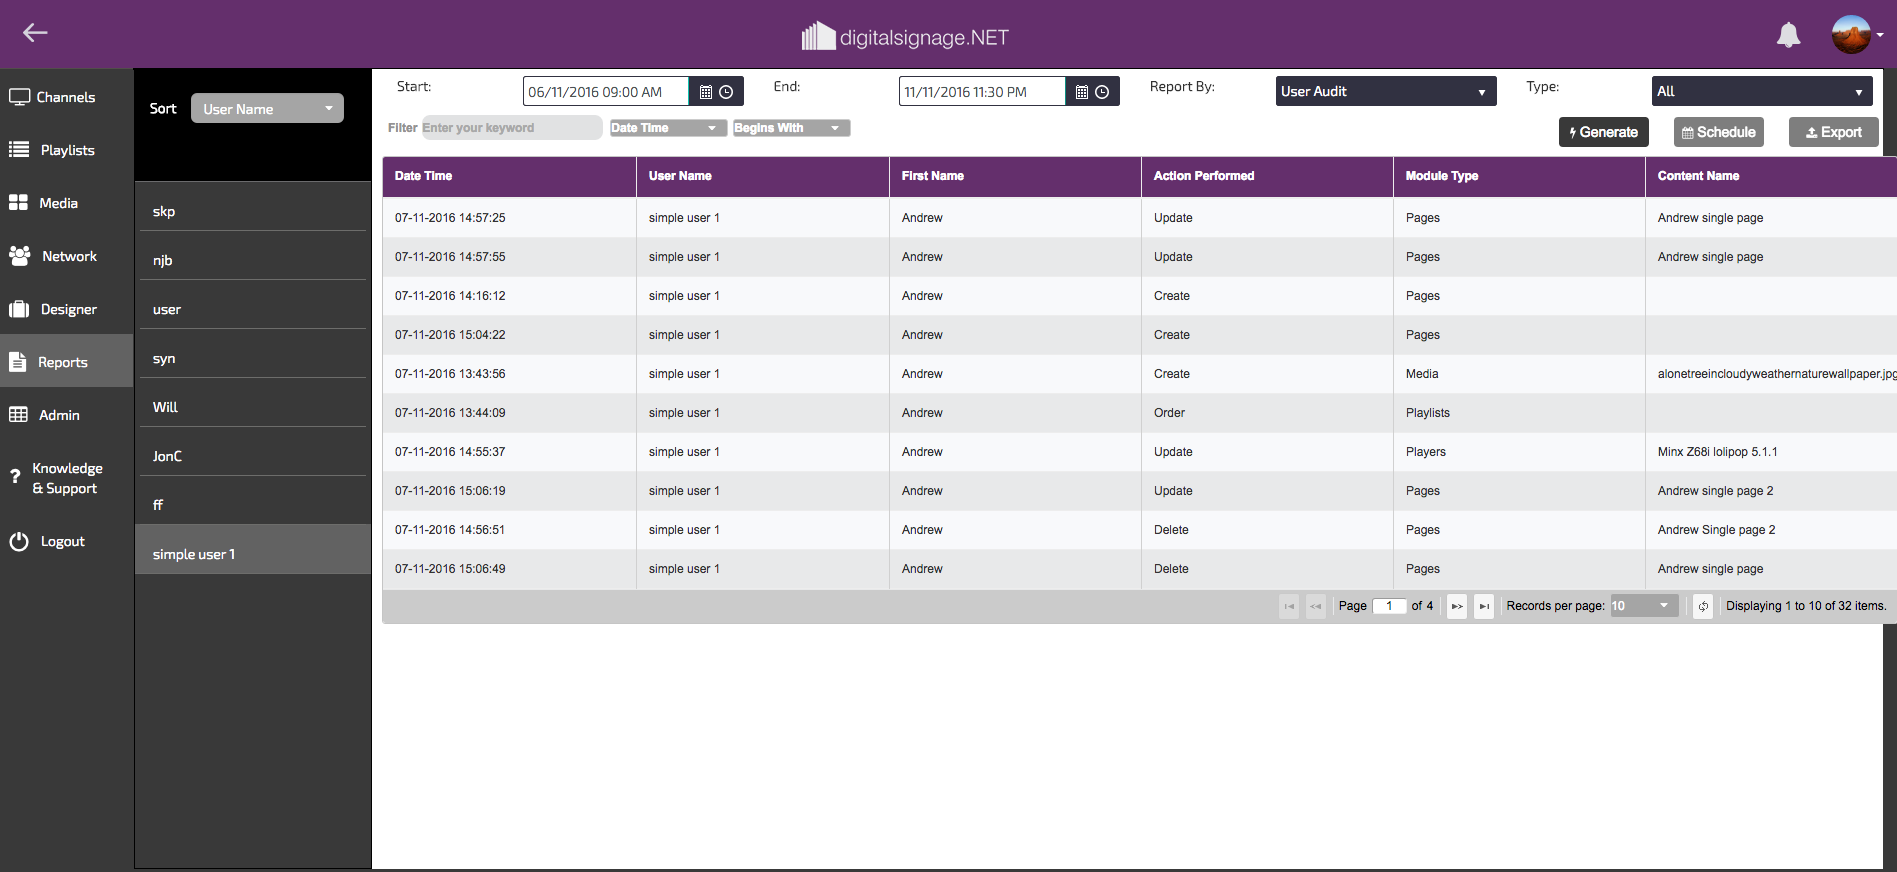This screenshot has width=1897, height=872.
Task: Click the Andrew single page 2 cell in the 15:06:19 row
Action: pos(1771,491)
